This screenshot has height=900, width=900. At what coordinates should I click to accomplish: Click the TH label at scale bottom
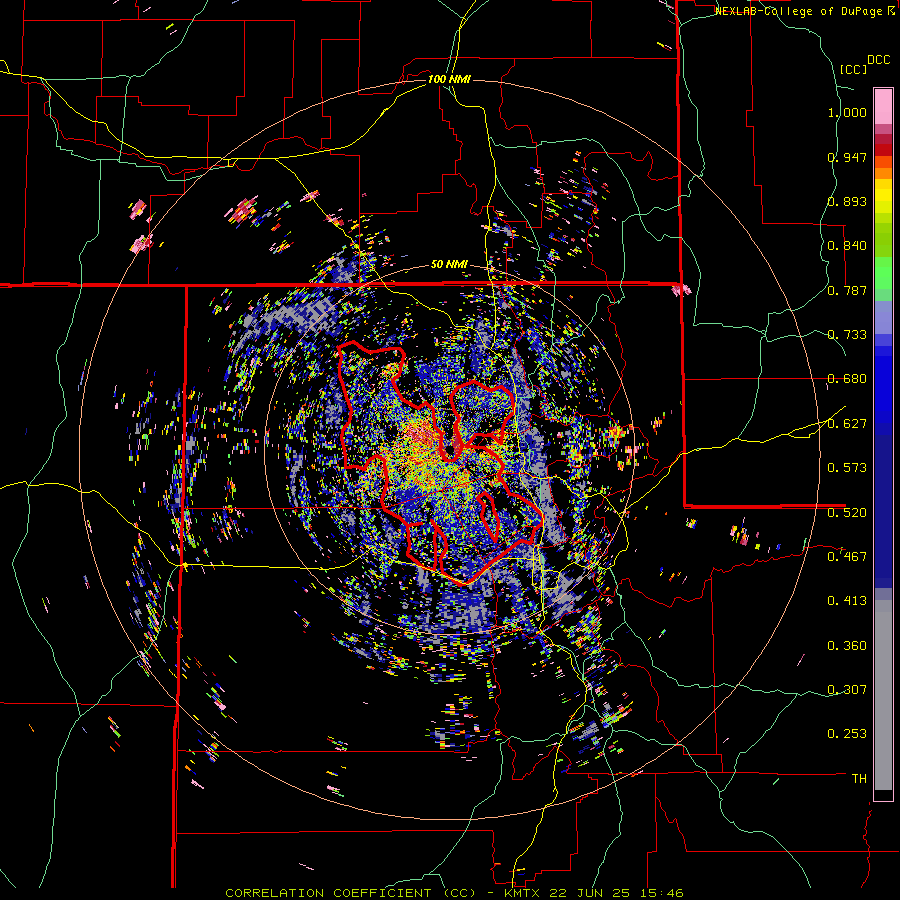point(859,779)
